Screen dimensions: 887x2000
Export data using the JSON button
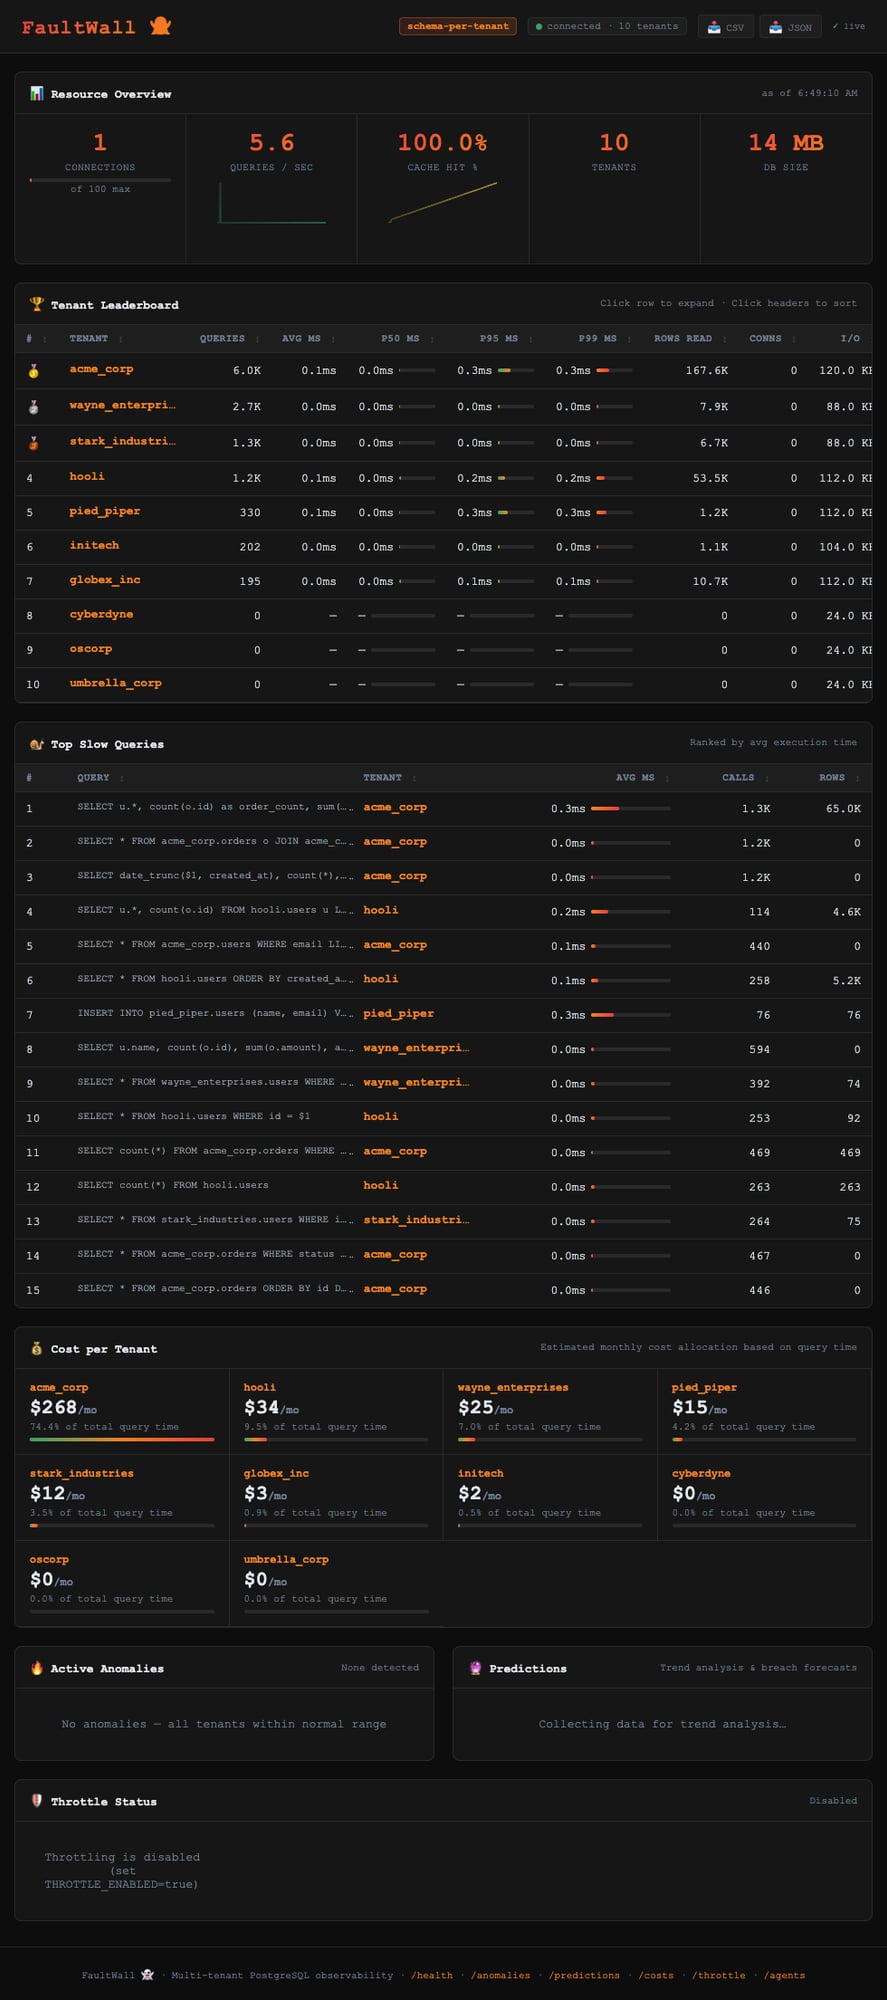(x=790, y=27)
